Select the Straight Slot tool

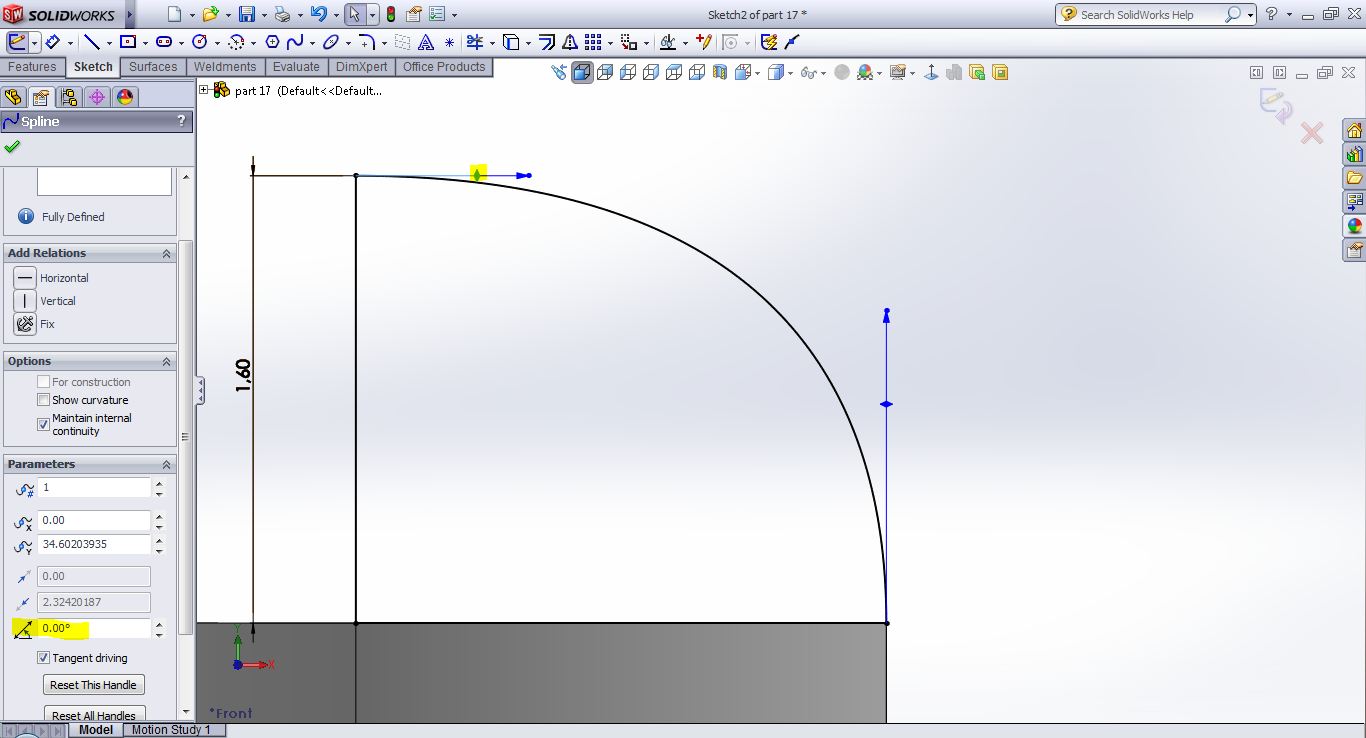point(164,42)
